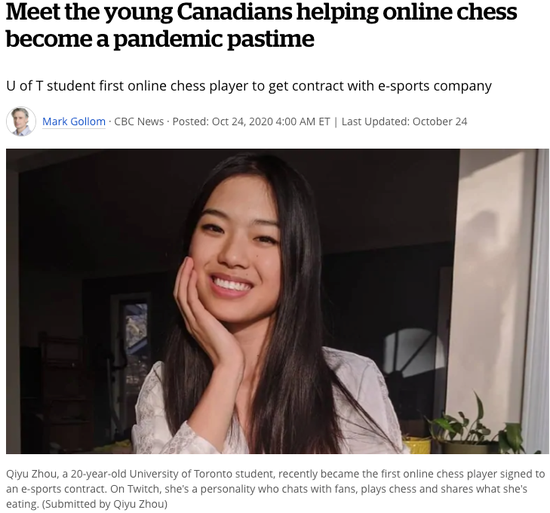Image resolution: width=550 pixels, height=513 pixels.
Task: Click the headline words "become a pandemic pastime"
Action: 160,39
